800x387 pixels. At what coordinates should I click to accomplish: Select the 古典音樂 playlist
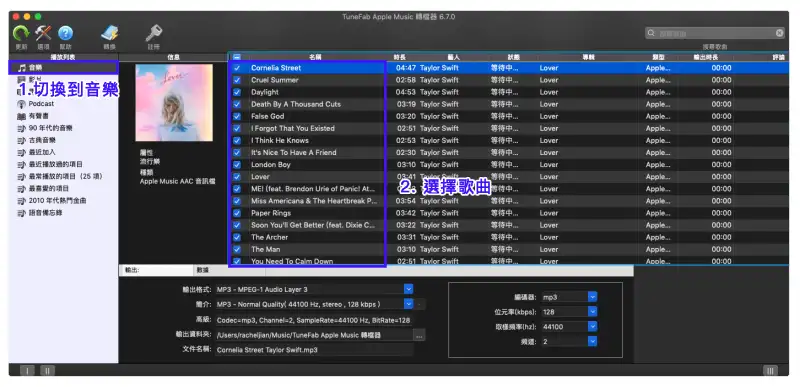pyautogui.click(x=42, y=140)
